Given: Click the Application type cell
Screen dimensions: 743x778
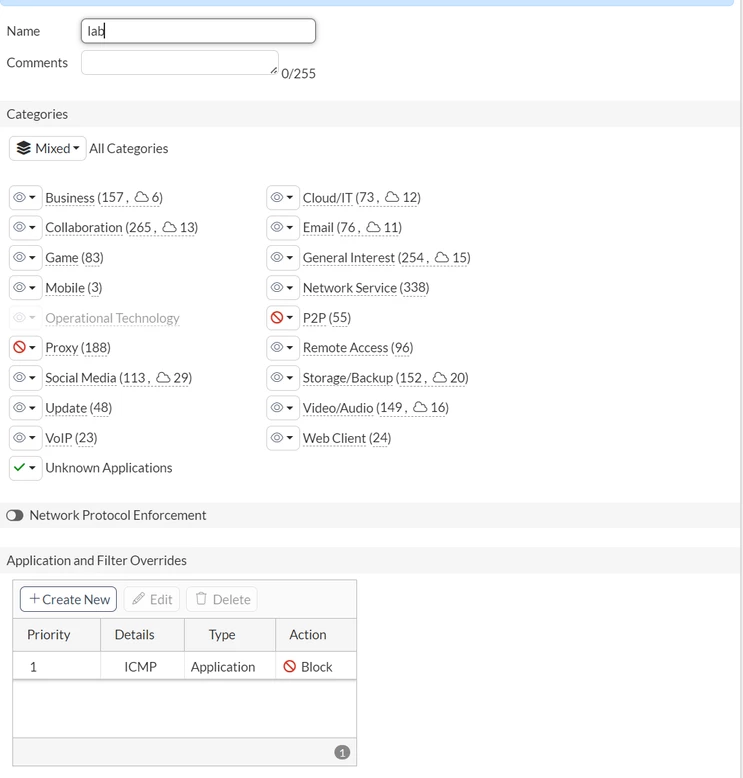Looking at the screenshot, I should (x=230, y=666).
